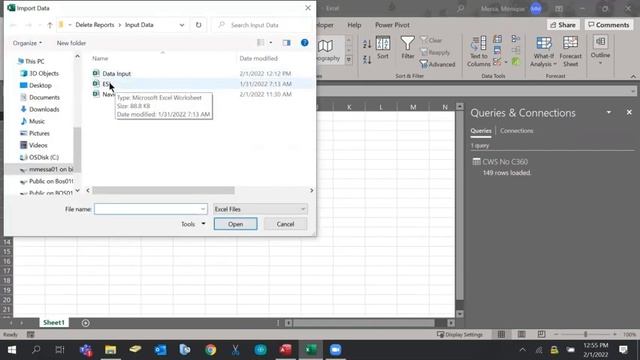Click the file list horizontal scrollbar

coord(163,191)
